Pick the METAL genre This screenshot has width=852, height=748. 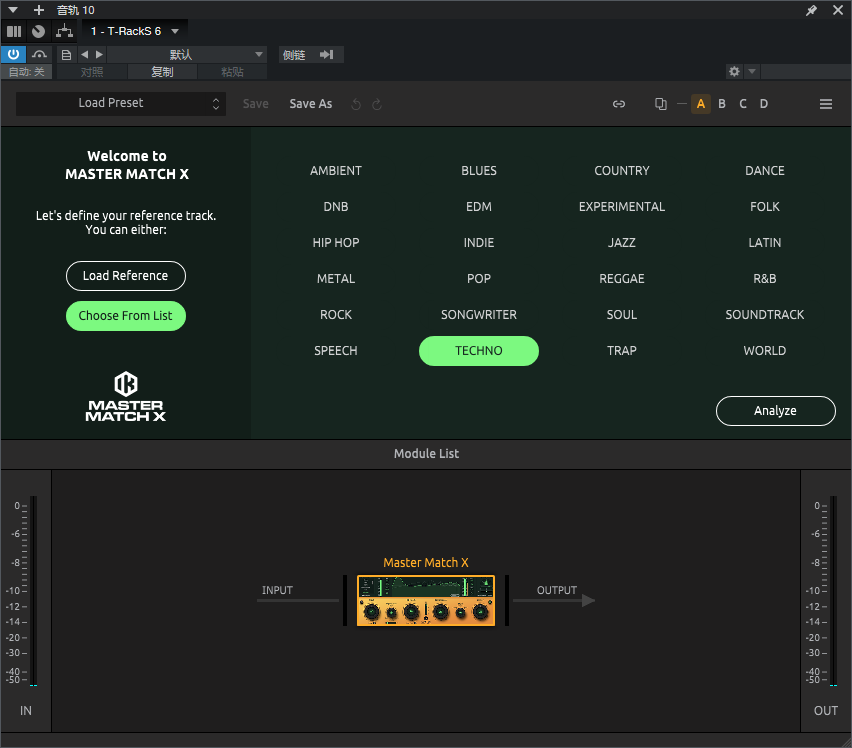coord(336,279)
